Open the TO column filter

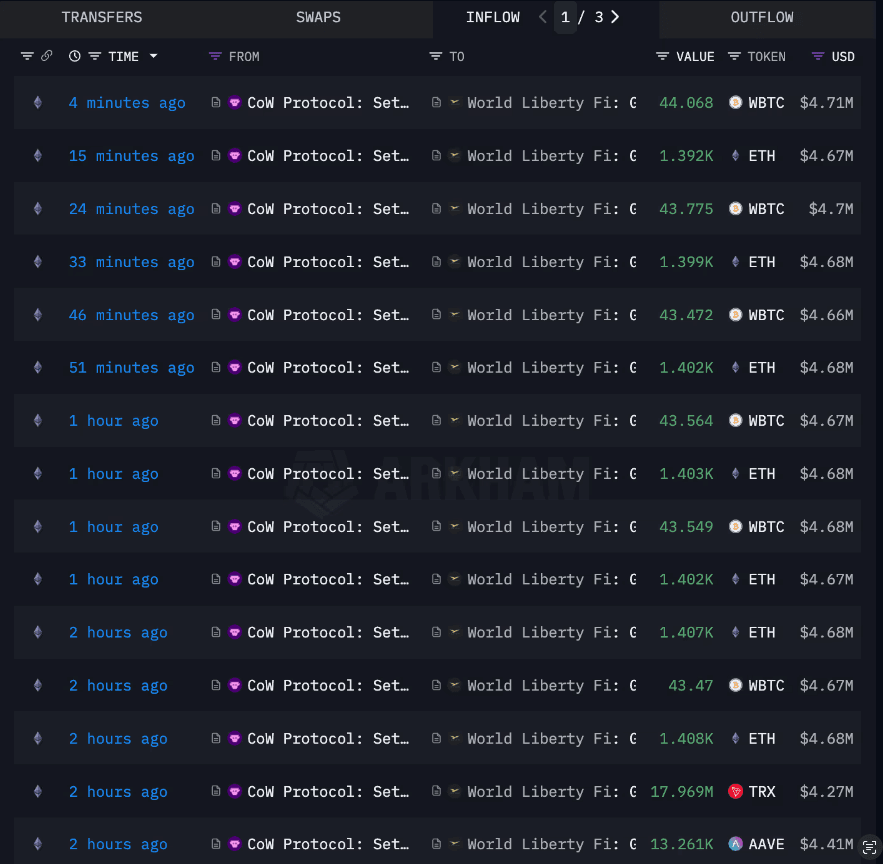(x=436, y=56)
